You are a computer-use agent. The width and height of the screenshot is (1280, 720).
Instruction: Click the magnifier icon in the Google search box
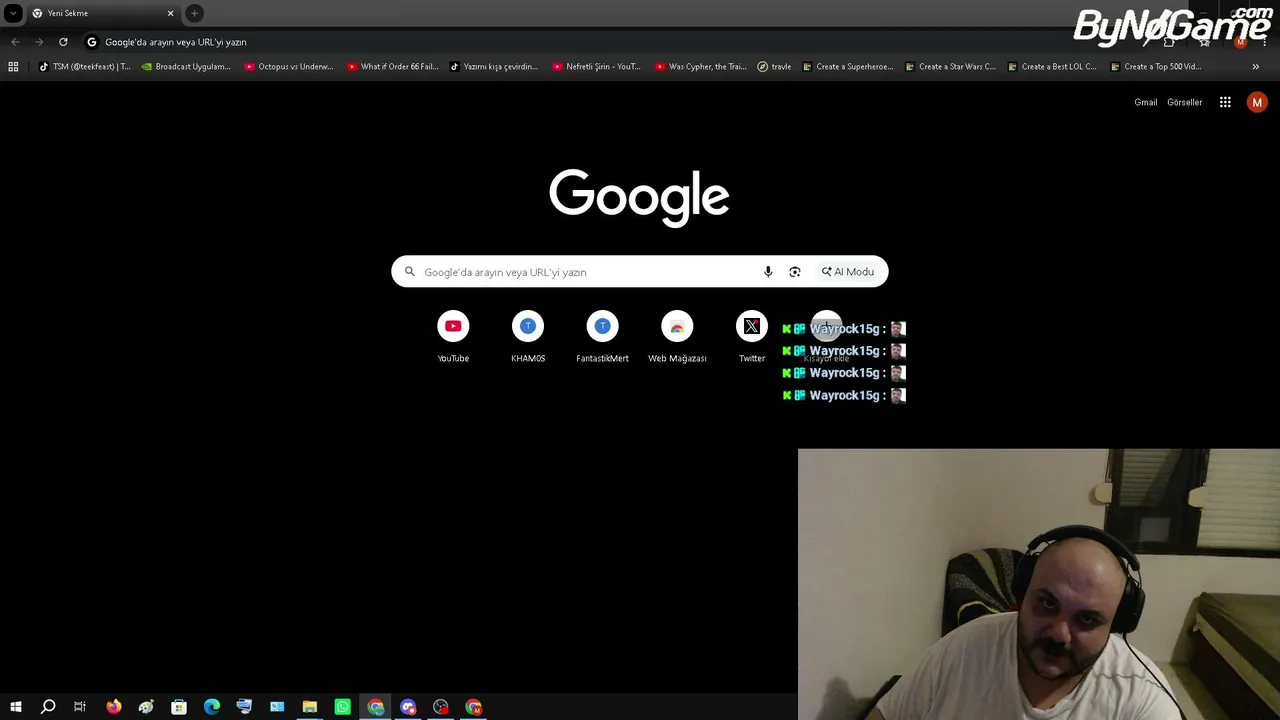pos(409,272)
